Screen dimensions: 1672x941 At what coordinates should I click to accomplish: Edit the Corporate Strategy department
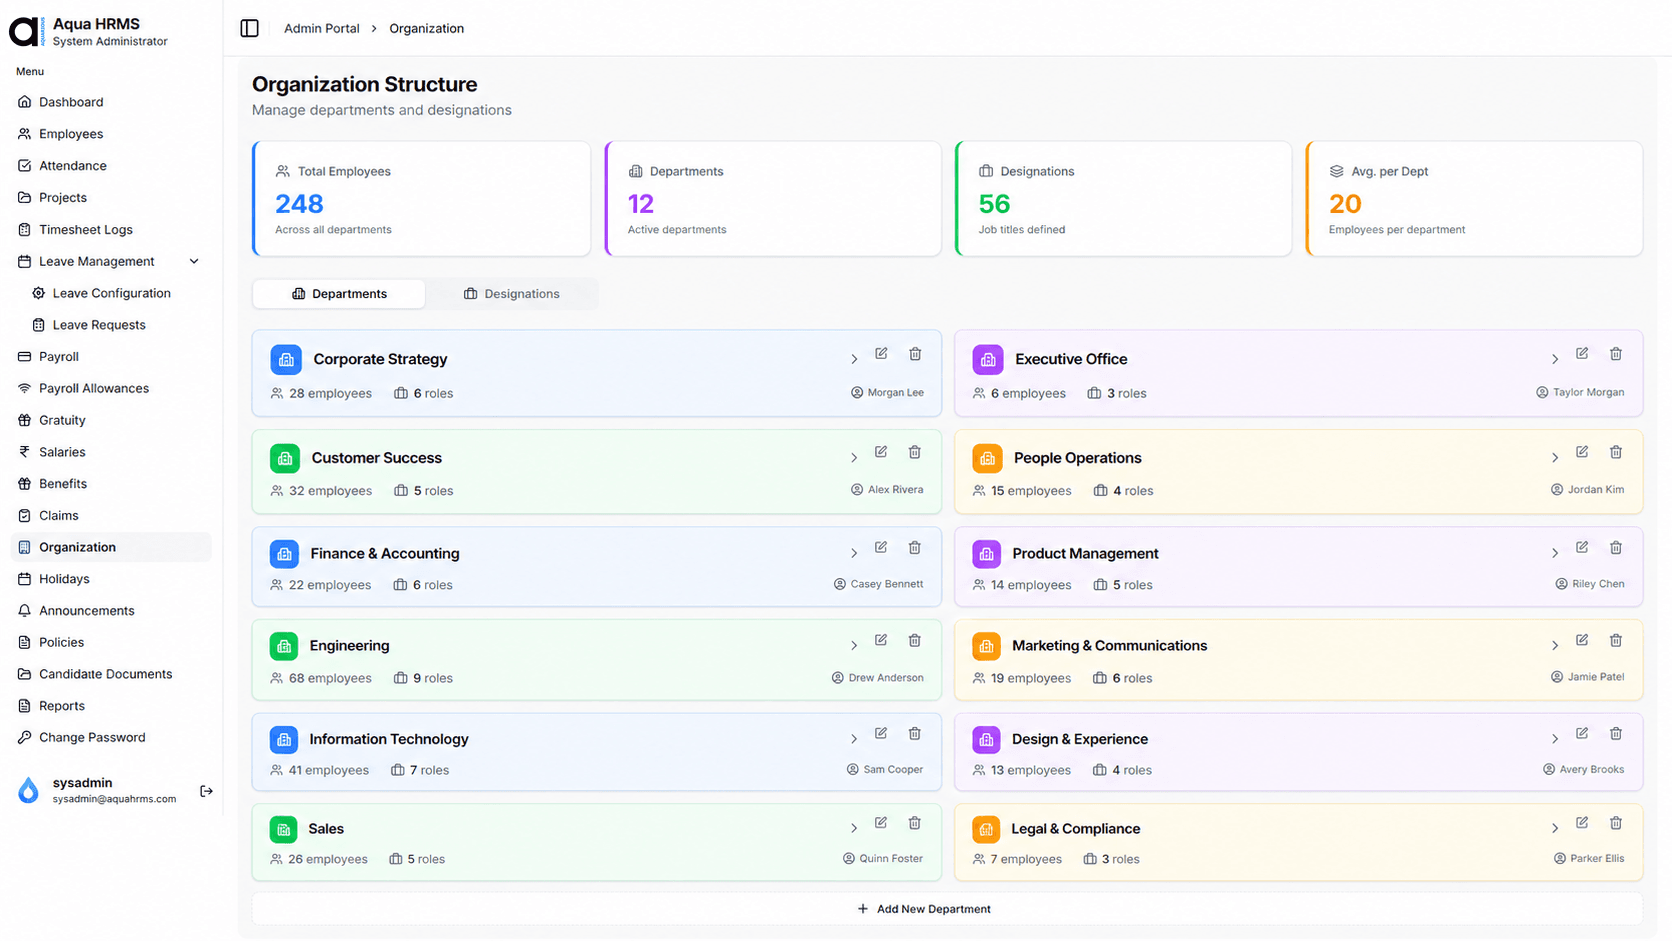[881, 354]
